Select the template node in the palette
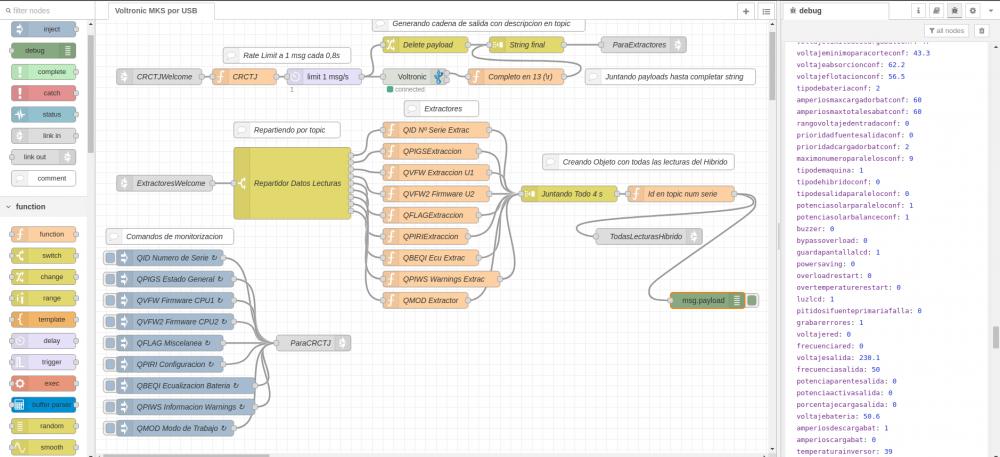Image resolution: width=1000 pixels, height=457 pixels. coord(44,319)
